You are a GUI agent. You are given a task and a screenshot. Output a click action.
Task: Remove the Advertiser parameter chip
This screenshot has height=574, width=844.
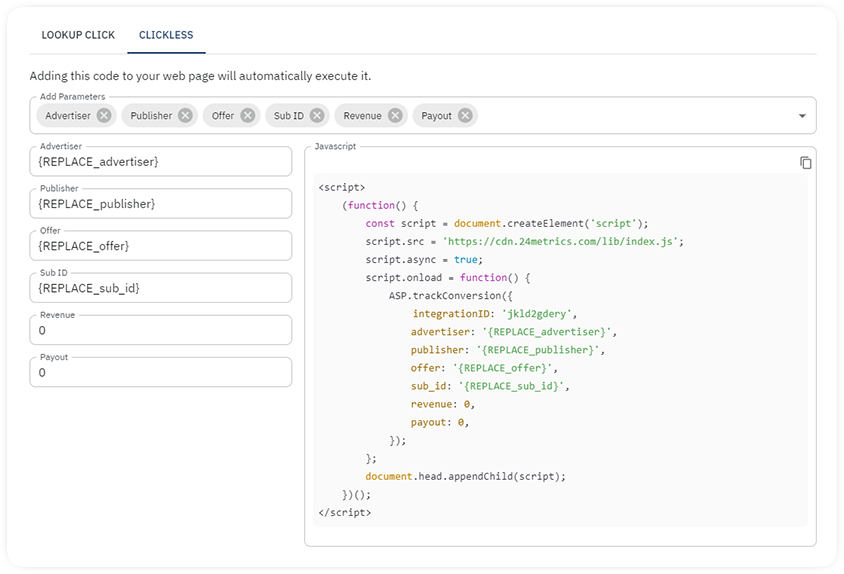click(x=104, y=115)
